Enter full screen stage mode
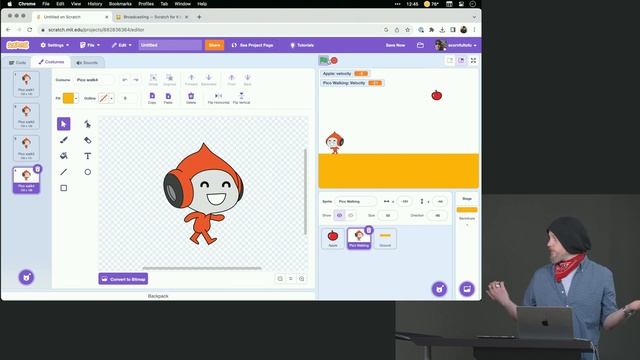640x360 pixels. [473, 60]
